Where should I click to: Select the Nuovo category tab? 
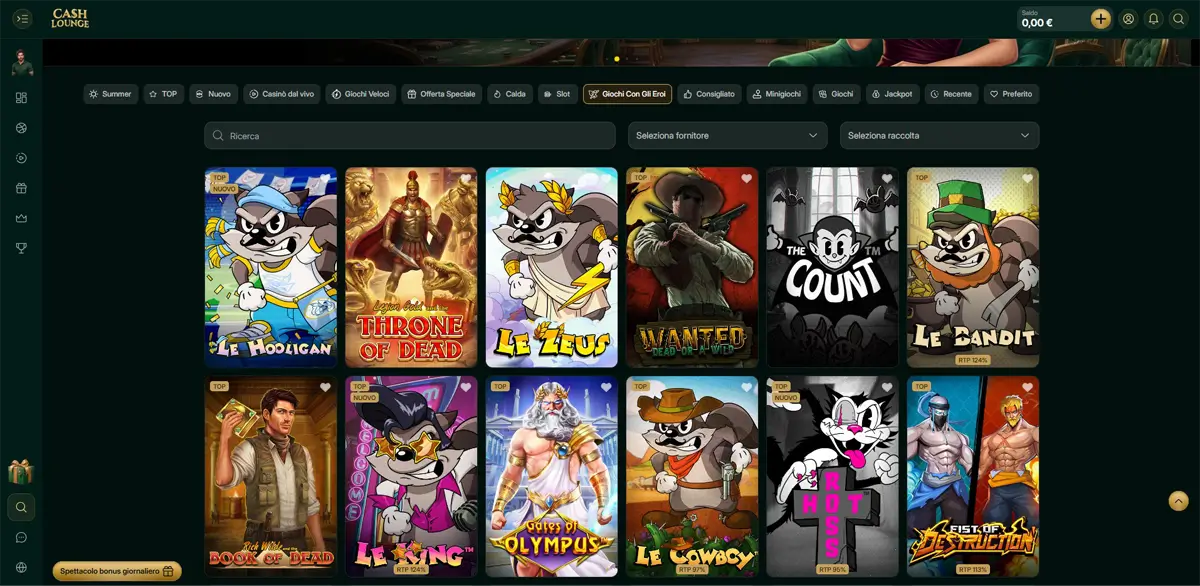(x=212, y=94)
